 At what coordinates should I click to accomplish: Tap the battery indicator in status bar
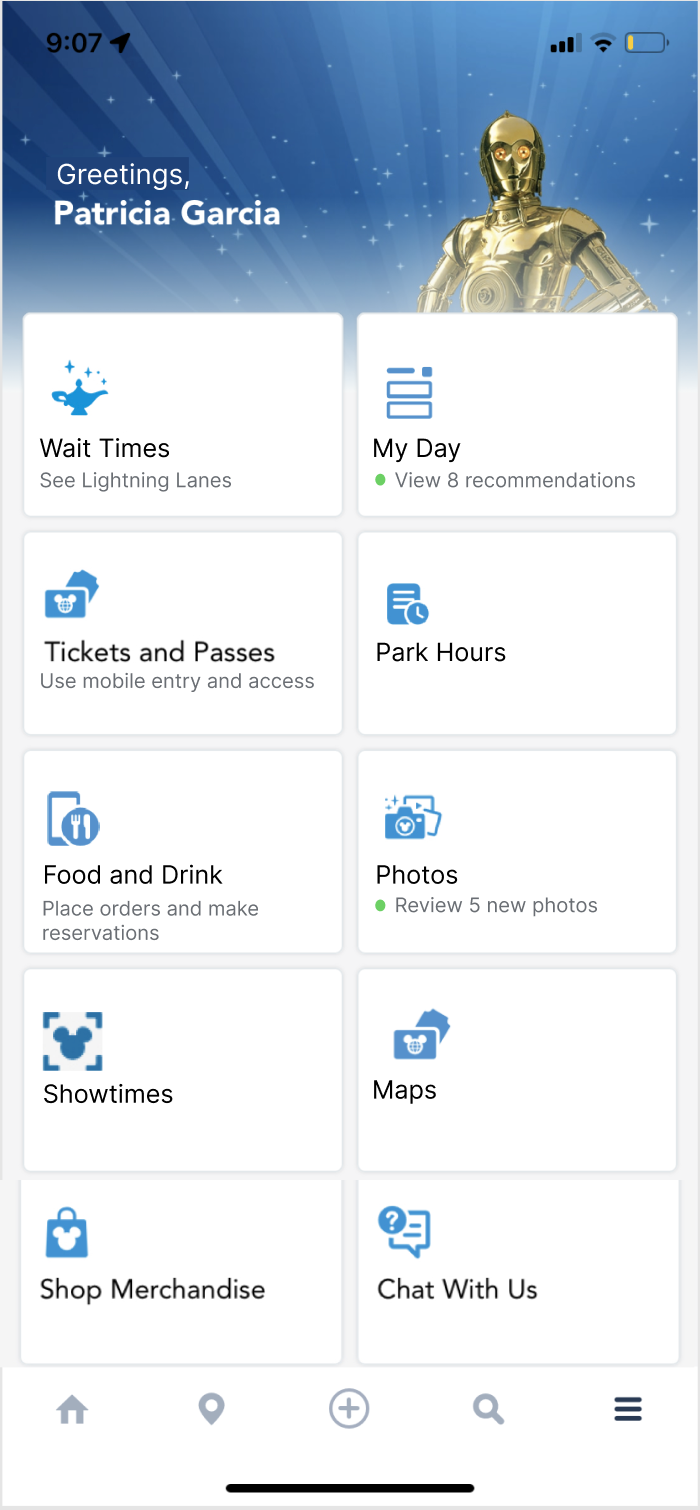[x=646, y=43]
